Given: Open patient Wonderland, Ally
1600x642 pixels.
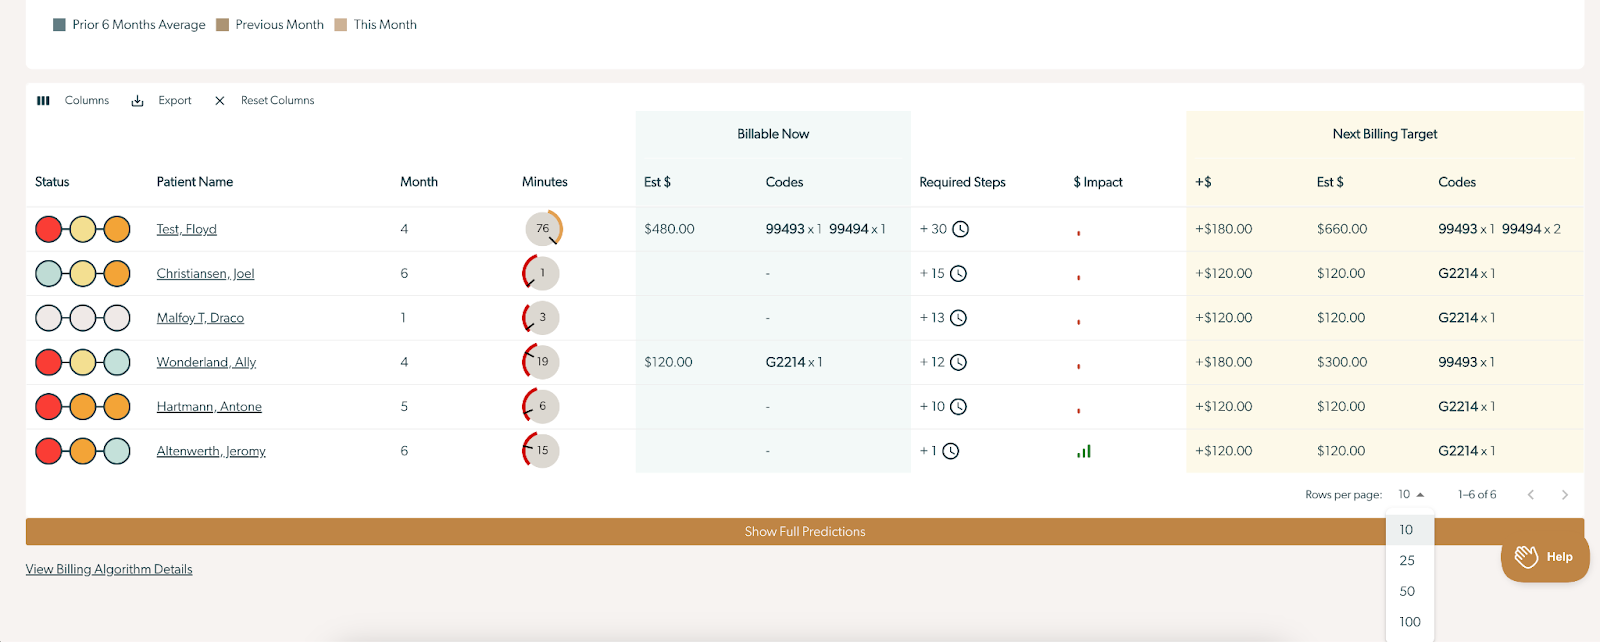Looking at the screenshot, I should point(206,362).
